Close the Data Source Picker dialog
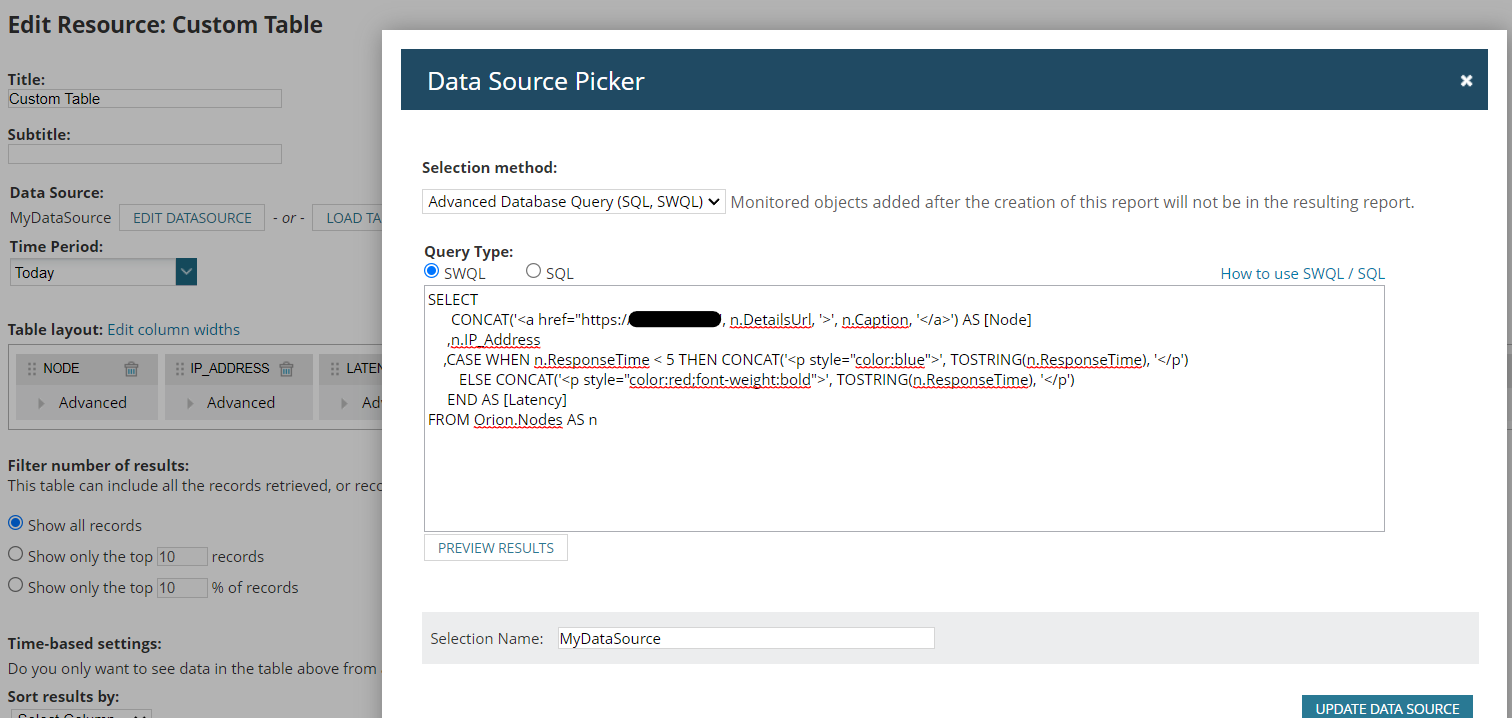The height and width of the screenshot is (718, 1512). click(1466, 81)
